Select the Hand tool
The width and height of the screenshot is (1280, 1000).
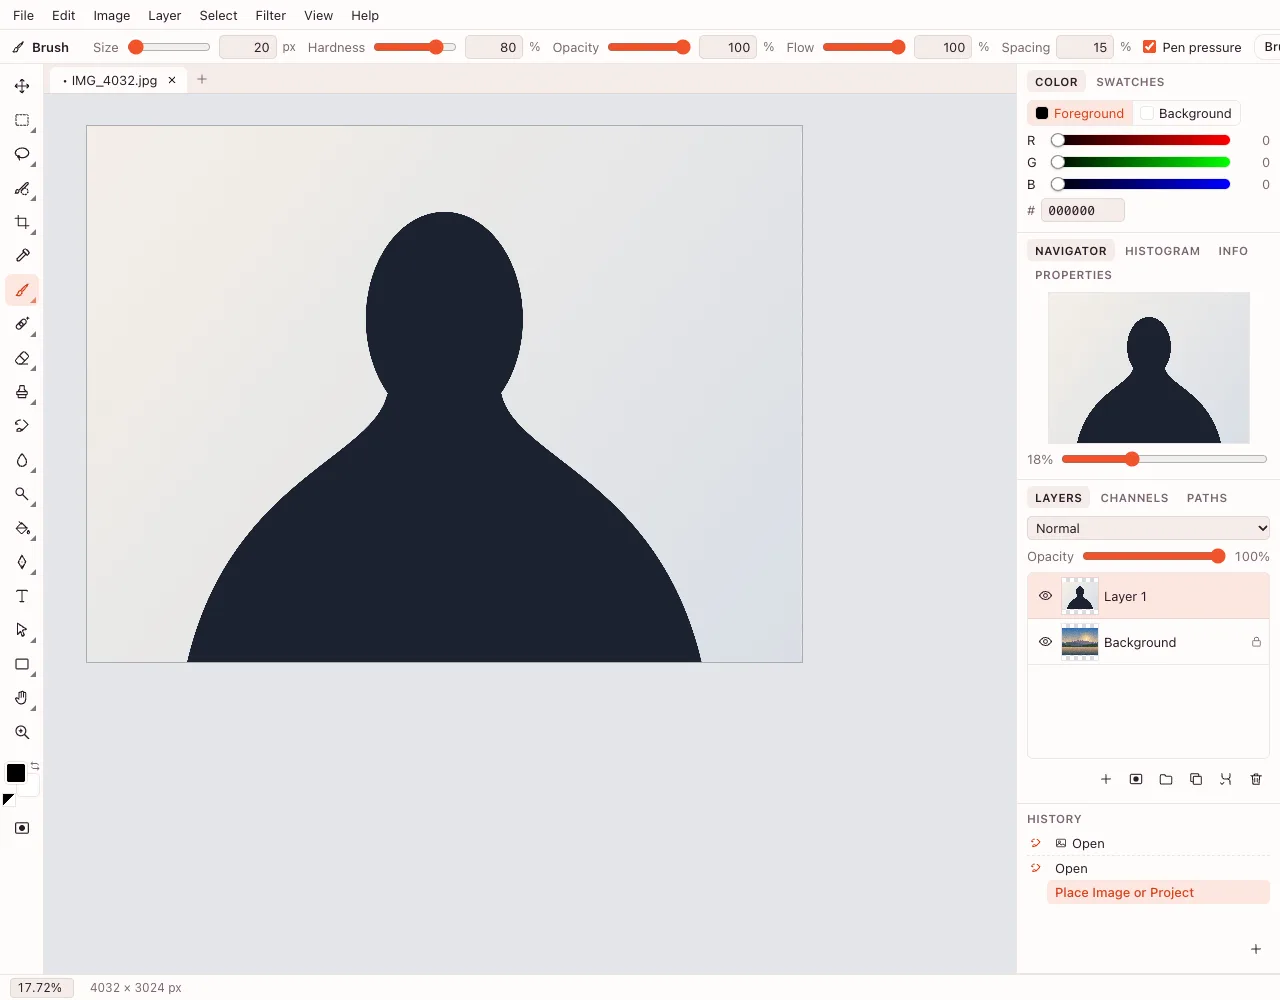tap(22, 698)
